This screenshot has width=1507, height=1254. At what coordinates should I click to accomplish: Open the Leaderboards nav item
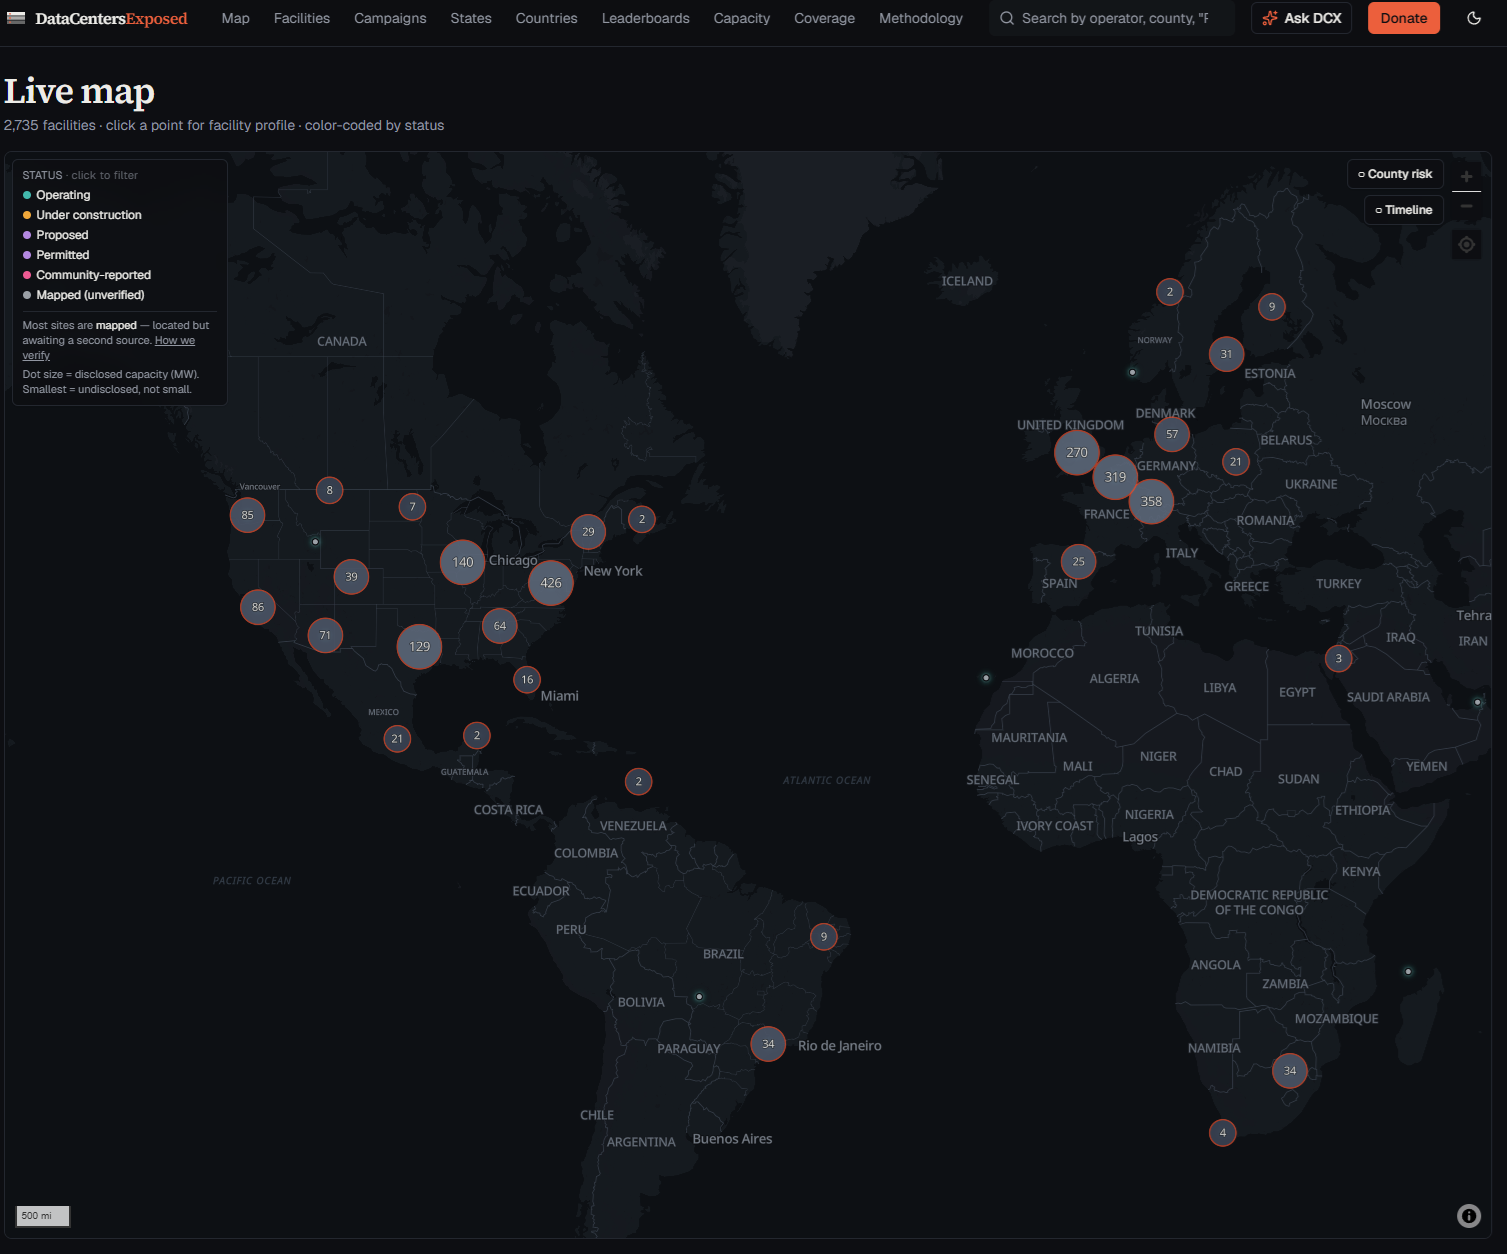(646, 18)
